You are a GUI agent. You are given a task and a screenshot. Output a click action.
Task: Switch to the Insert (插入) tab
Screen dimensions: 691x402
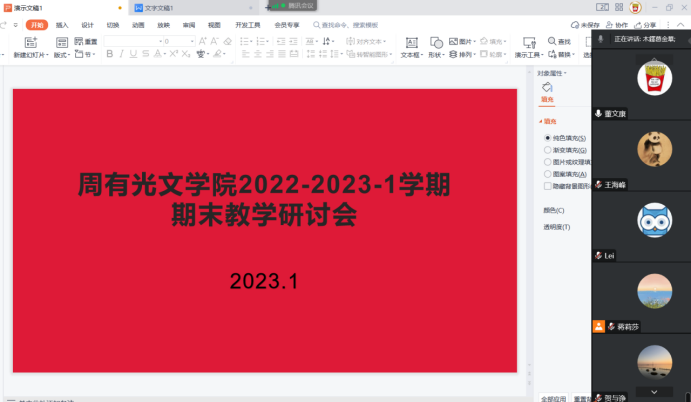coord(62,24)
